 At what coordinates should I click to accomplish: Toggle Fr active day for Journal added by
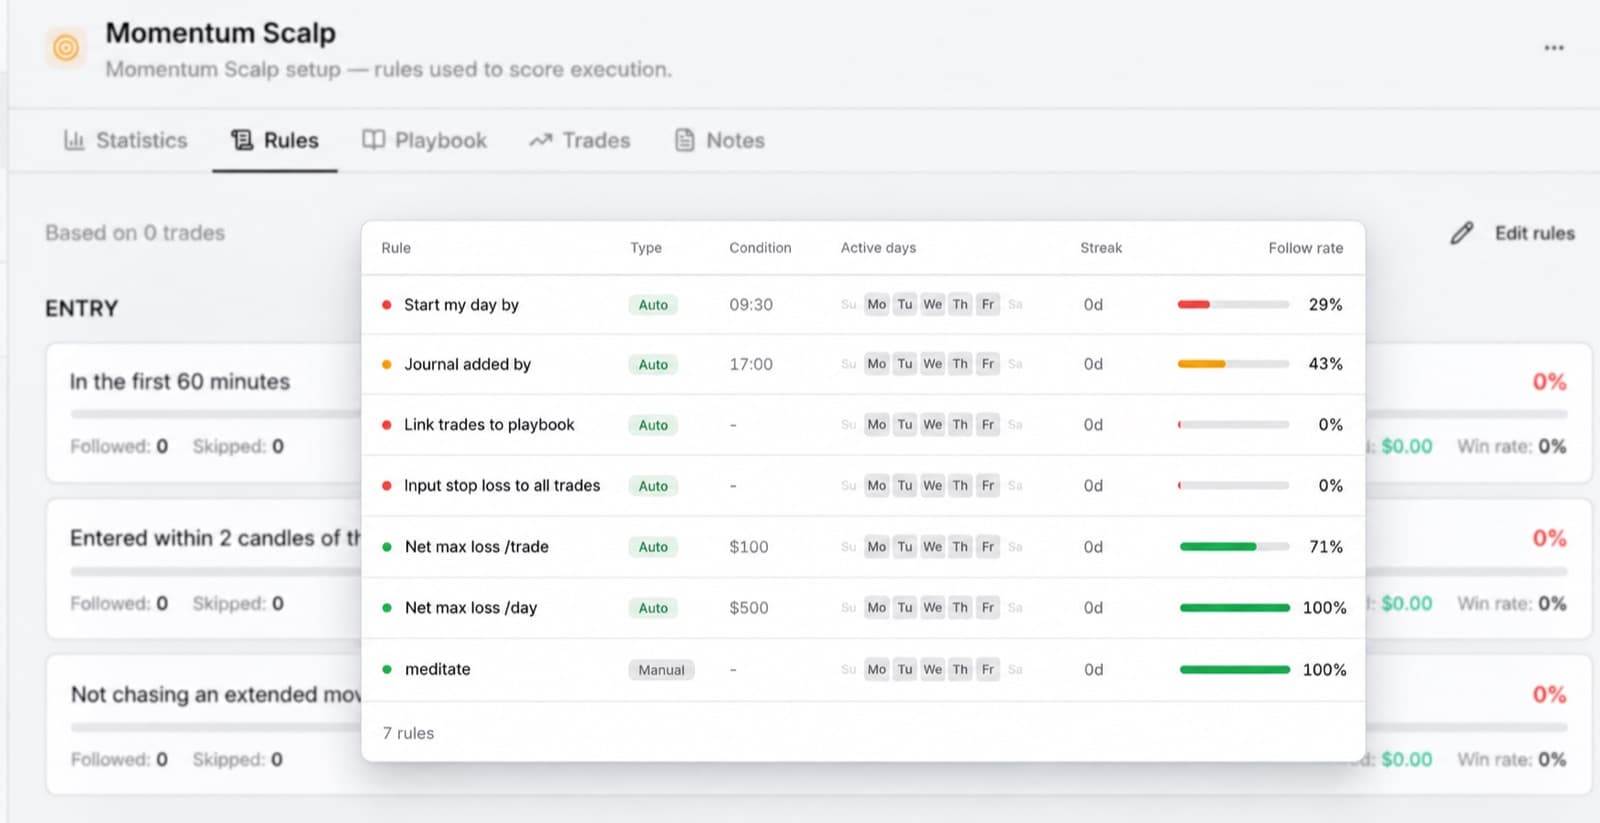tap(988, 364)
